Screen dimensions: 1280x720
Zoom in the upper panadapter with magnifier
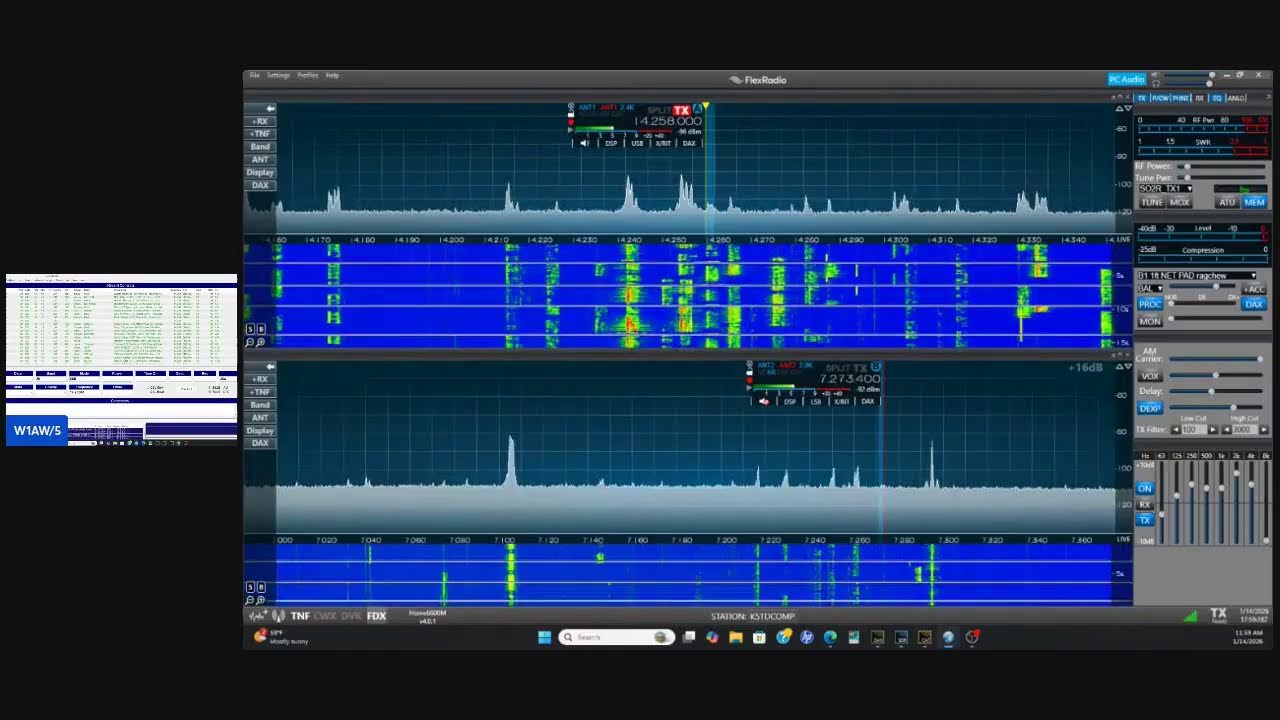[x=261, y=342]
